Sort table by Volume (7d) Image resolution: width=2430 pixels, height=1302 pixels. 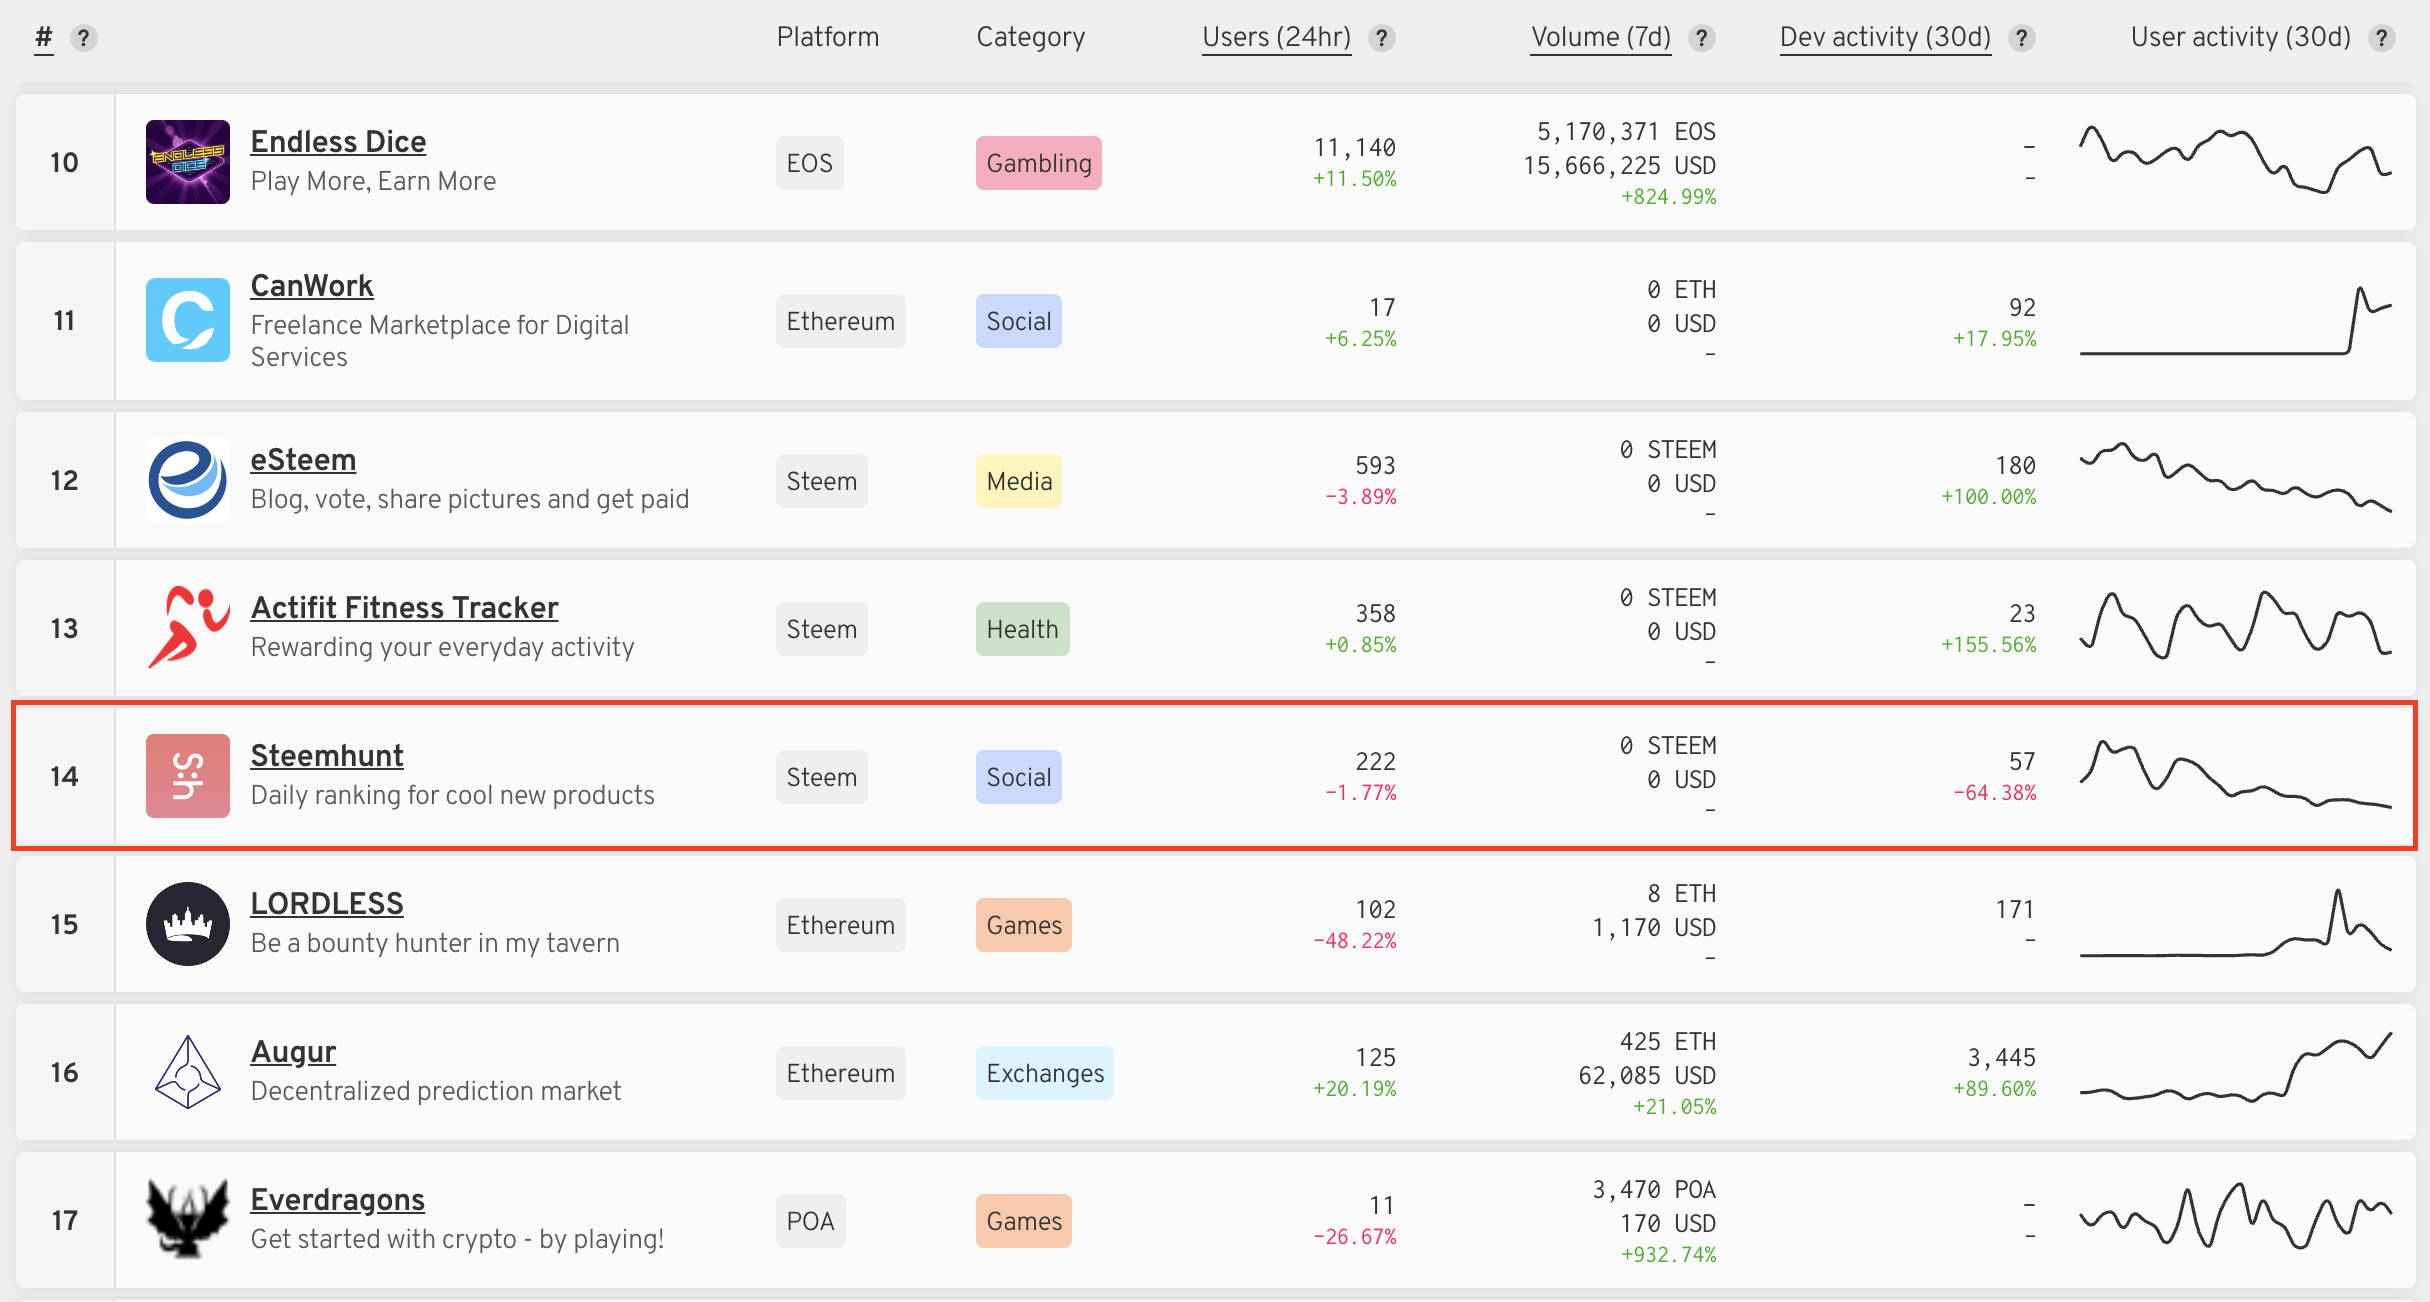1601,38
